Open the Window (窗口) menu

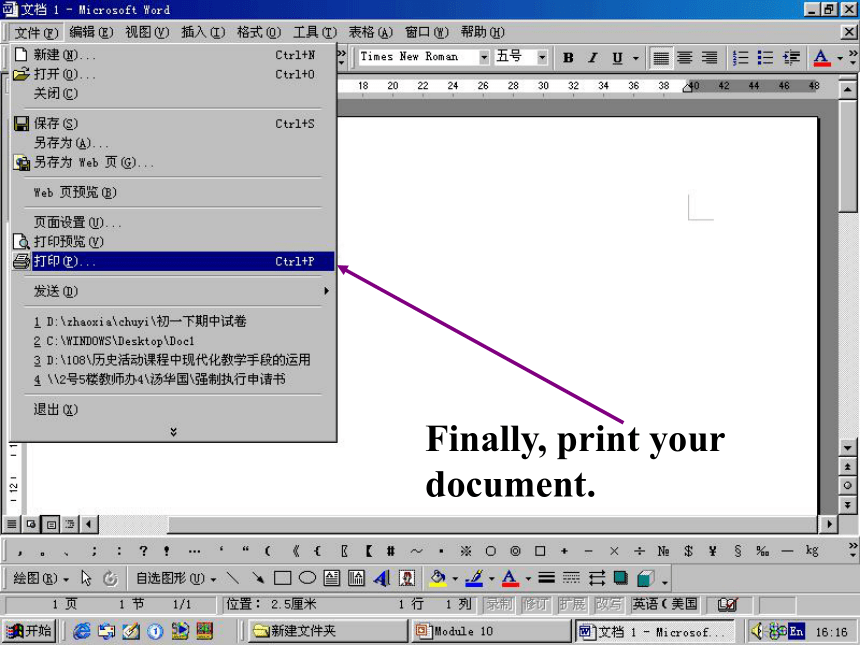(x=427, y=32)
